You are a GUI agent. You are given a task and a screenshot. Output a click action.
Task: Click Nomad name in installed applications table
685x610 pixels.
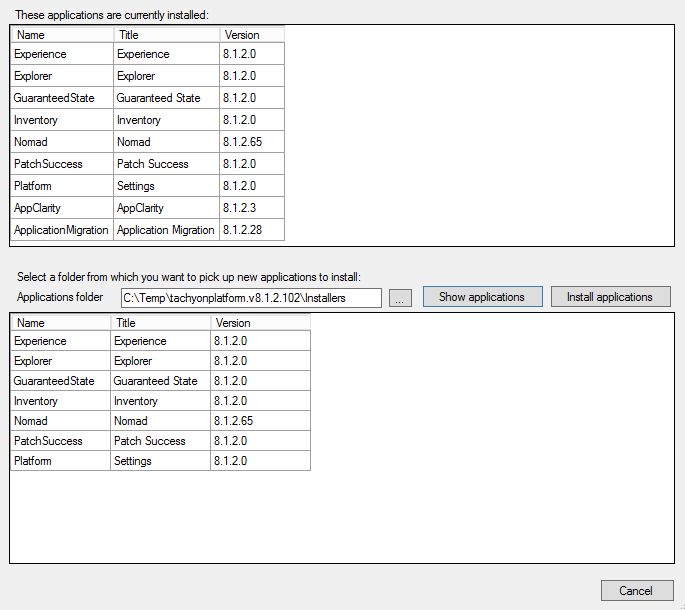pyautogui.click(x=31, y=142)
